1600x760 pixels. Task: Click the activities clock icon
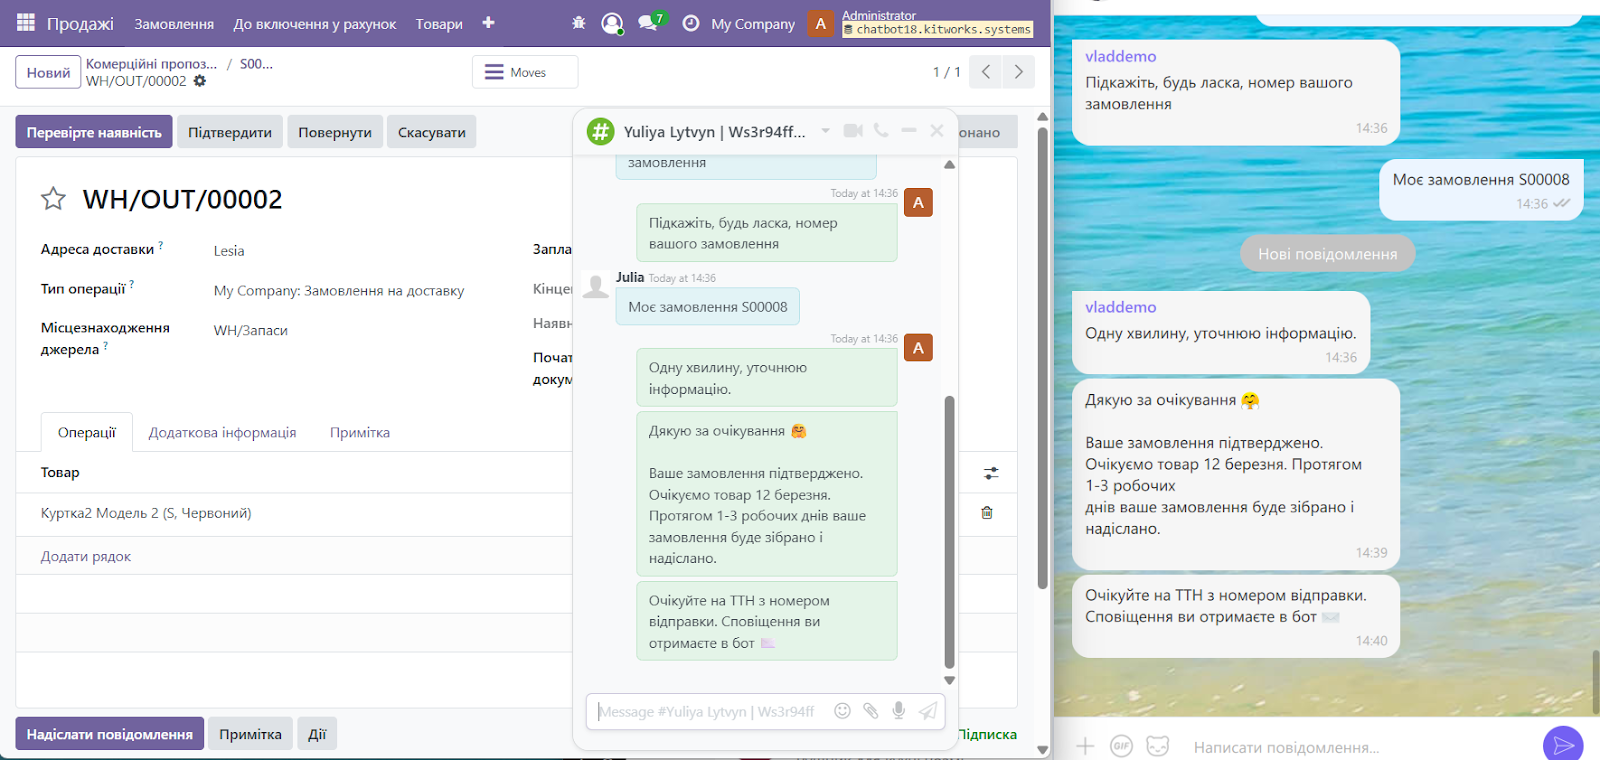click(x=690, y=23)
